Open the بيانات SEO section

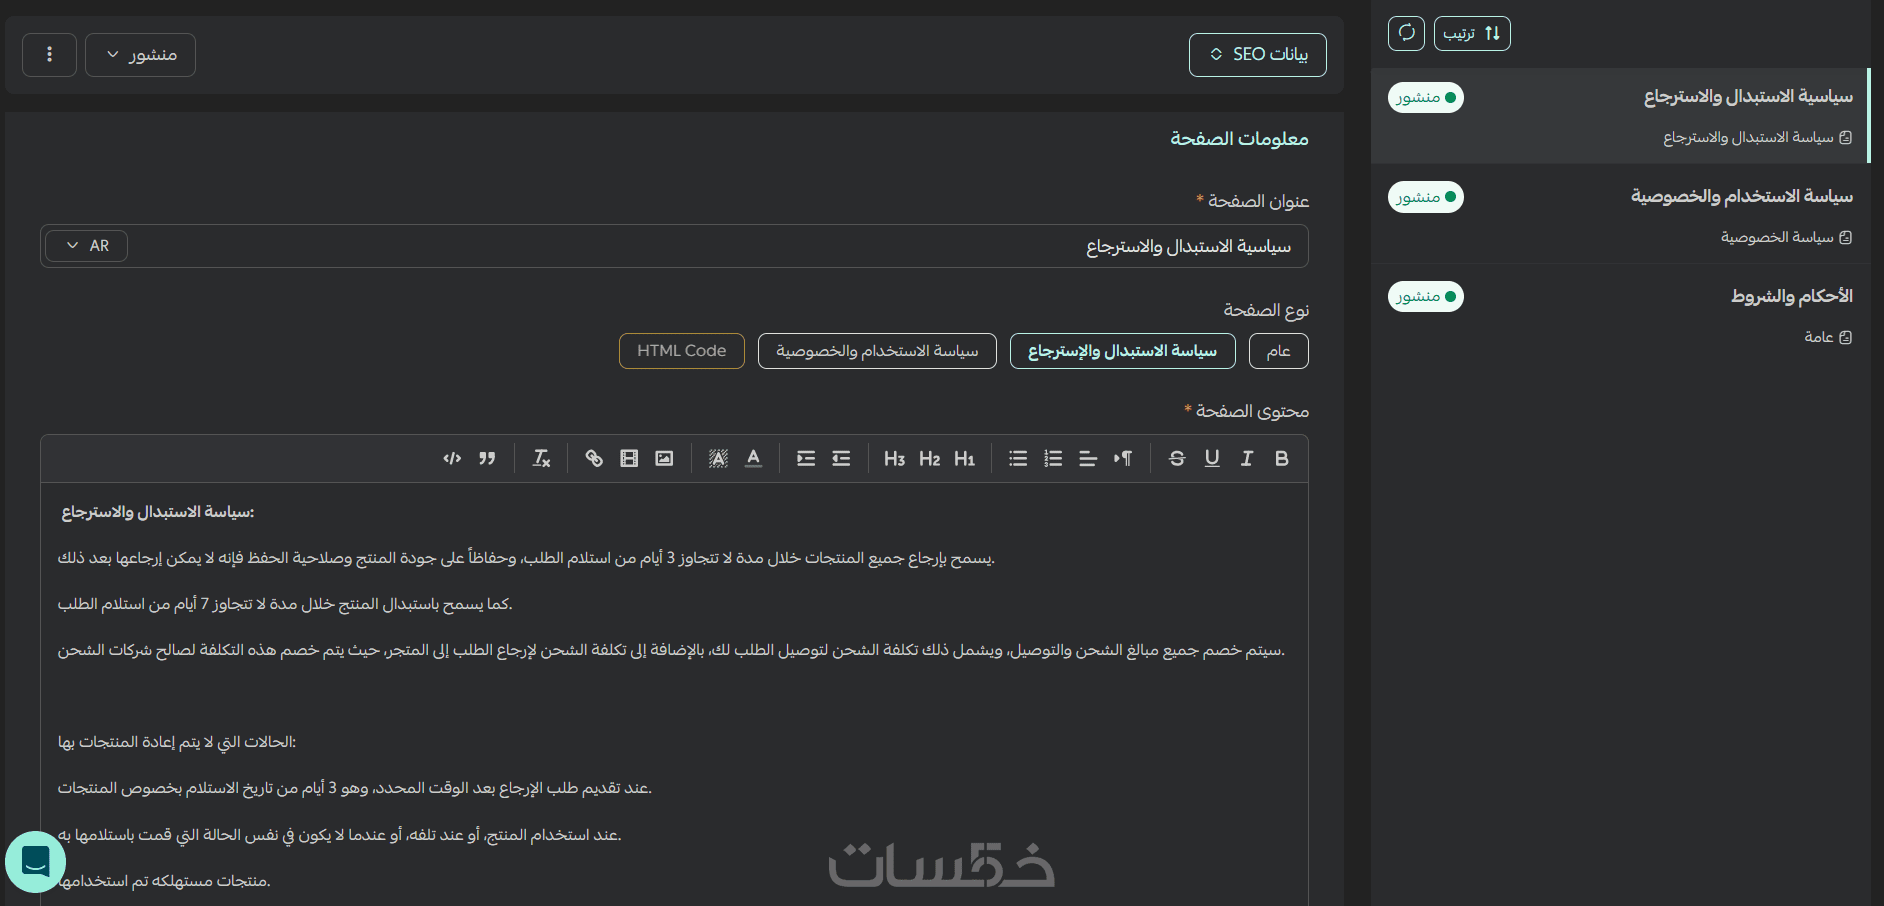point(1258,54)
